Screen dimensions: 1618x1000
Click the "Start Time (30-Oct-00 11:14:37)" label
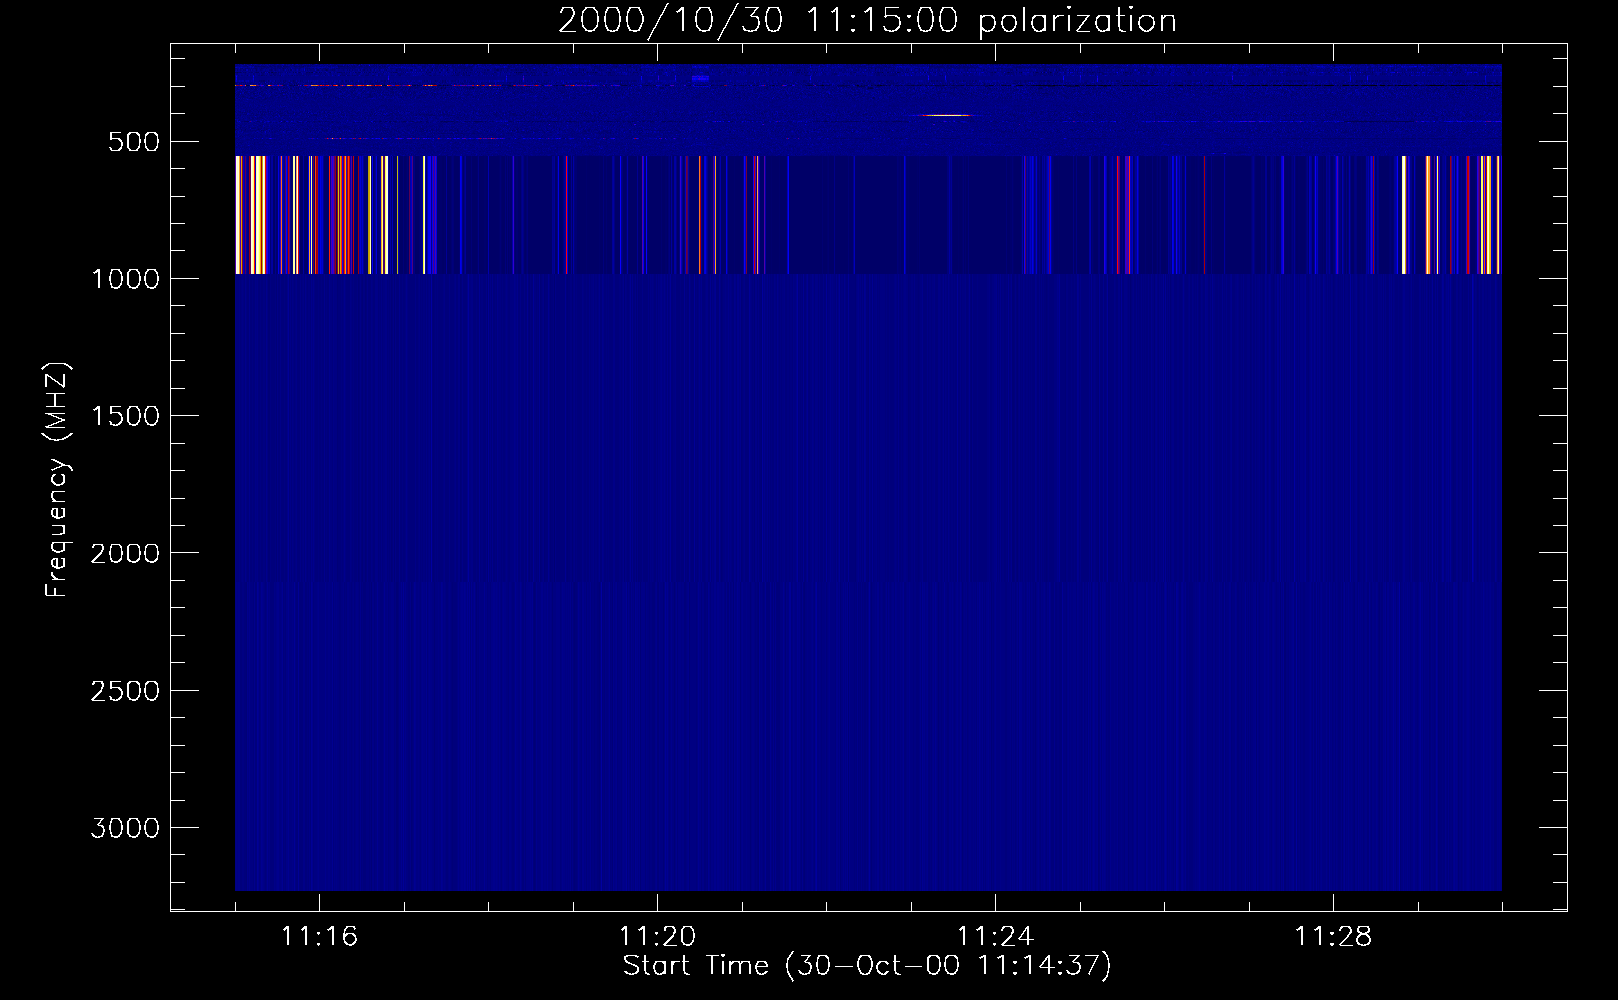(867, 966)
